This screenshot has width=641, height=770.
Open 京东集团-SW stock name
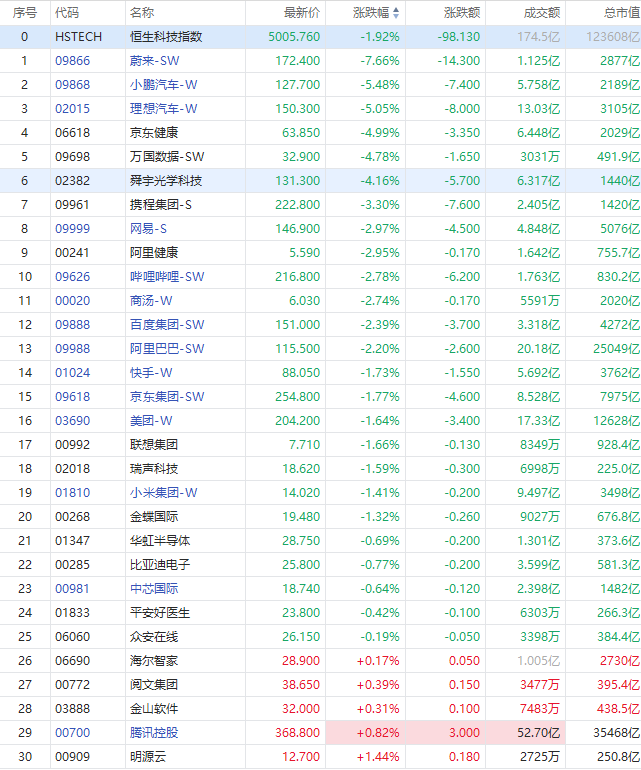[167, 397]
